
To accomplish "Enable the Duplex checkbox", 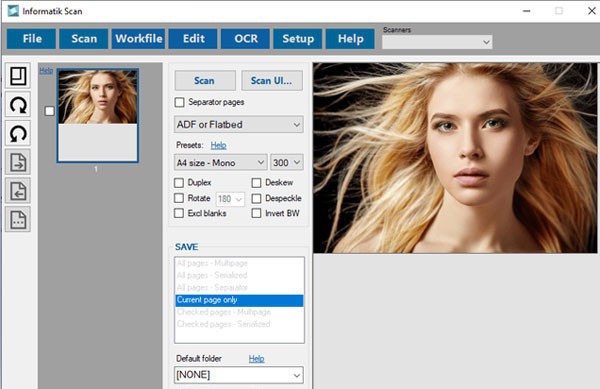I will click(179, 182).
